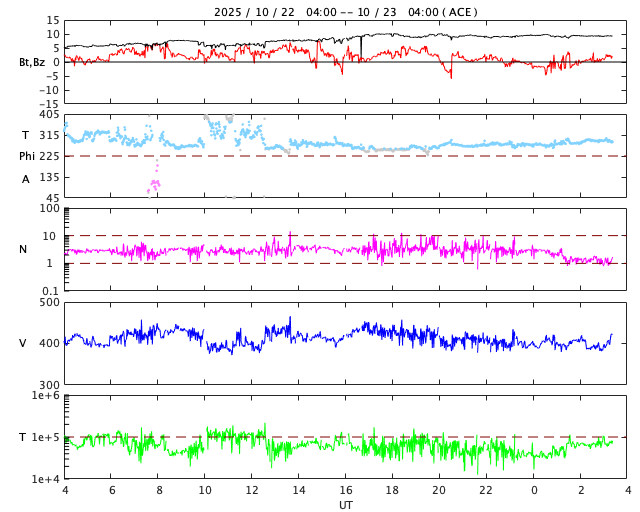Click the 1e+6 tick on temperature axis
This screenshot has height=512, width=640.
pyautogui.click(x=45, y=396)
